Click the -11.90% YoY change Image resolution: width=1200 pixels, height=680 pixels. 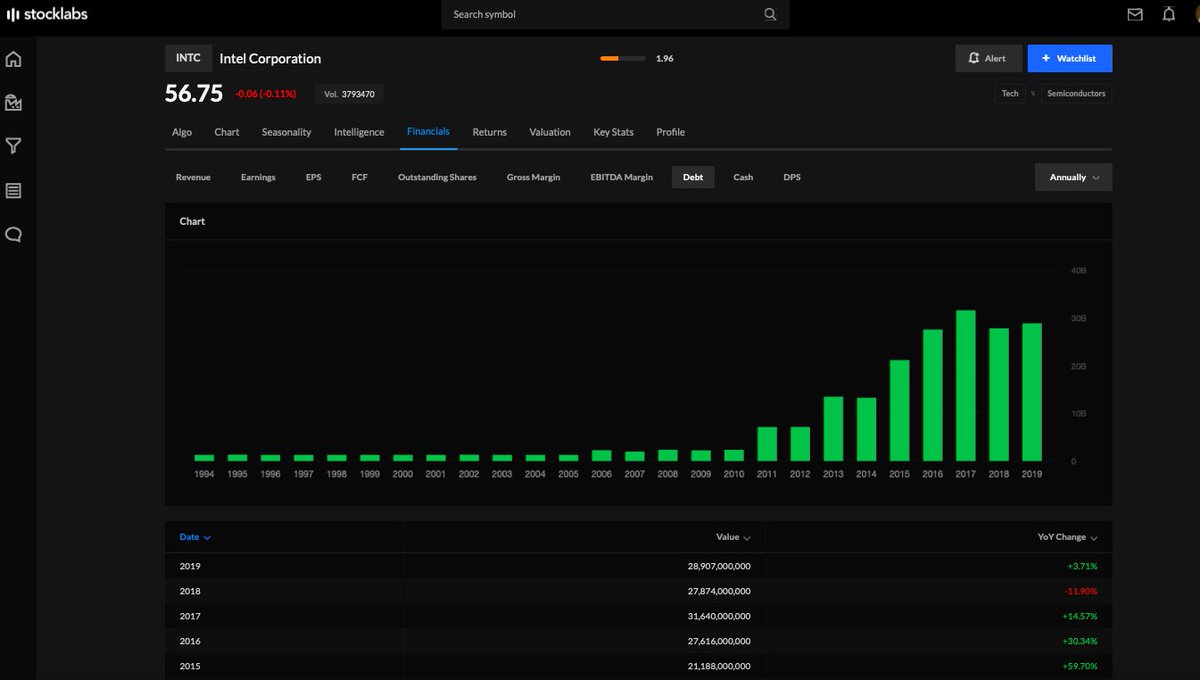pyautogui.click(x=1080, y=591)
